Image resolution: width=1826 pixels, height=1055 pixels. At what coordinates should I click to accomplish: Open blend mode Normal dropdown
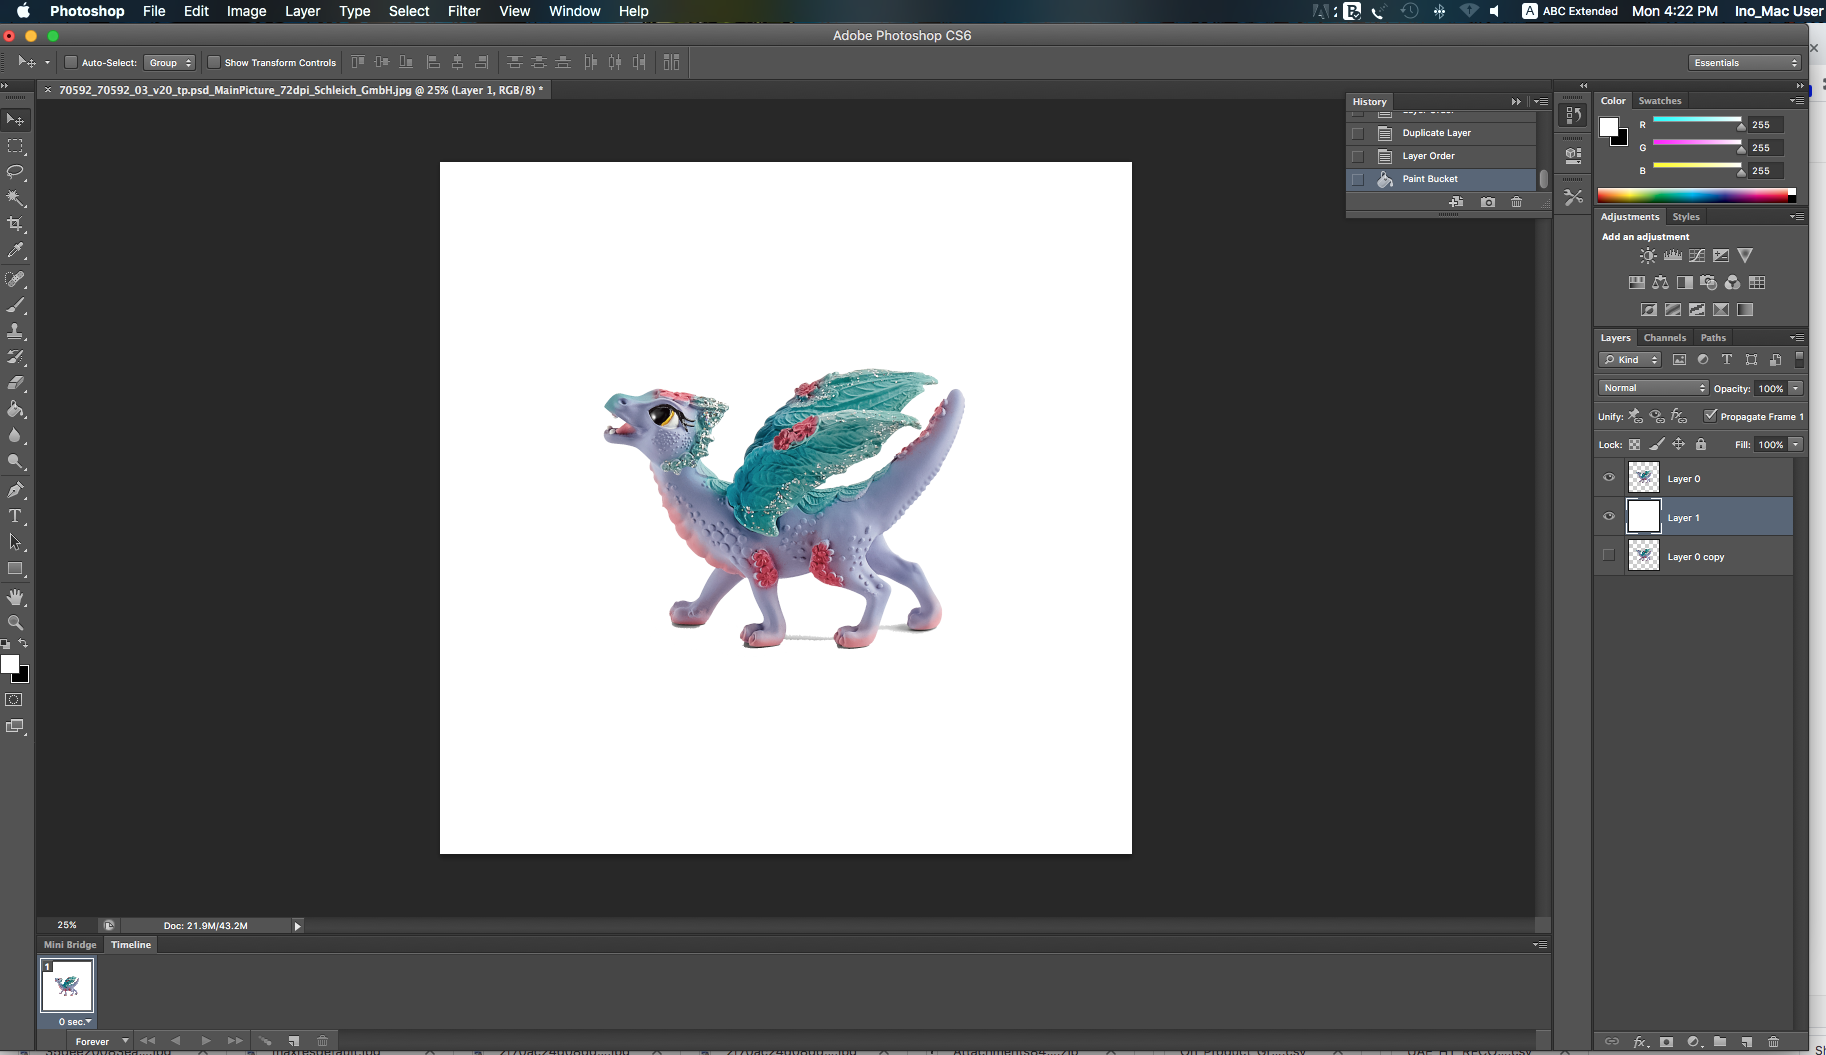pos(1653,388)
